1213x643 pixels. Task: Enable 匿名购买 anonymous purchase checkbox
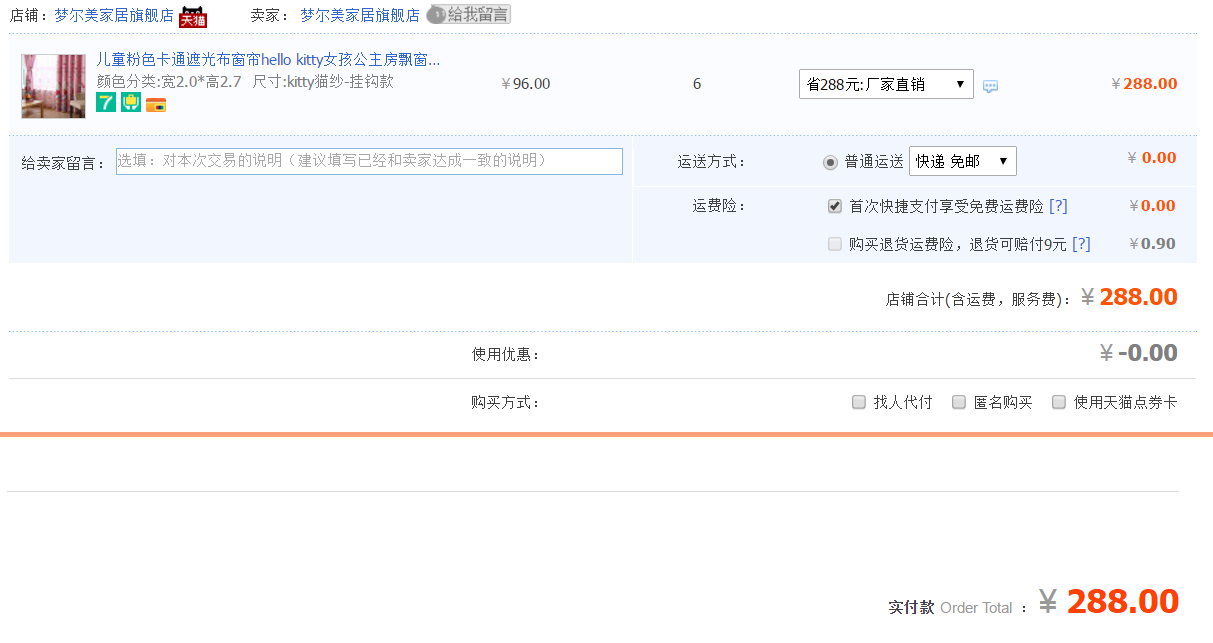(x=959, y=402)
